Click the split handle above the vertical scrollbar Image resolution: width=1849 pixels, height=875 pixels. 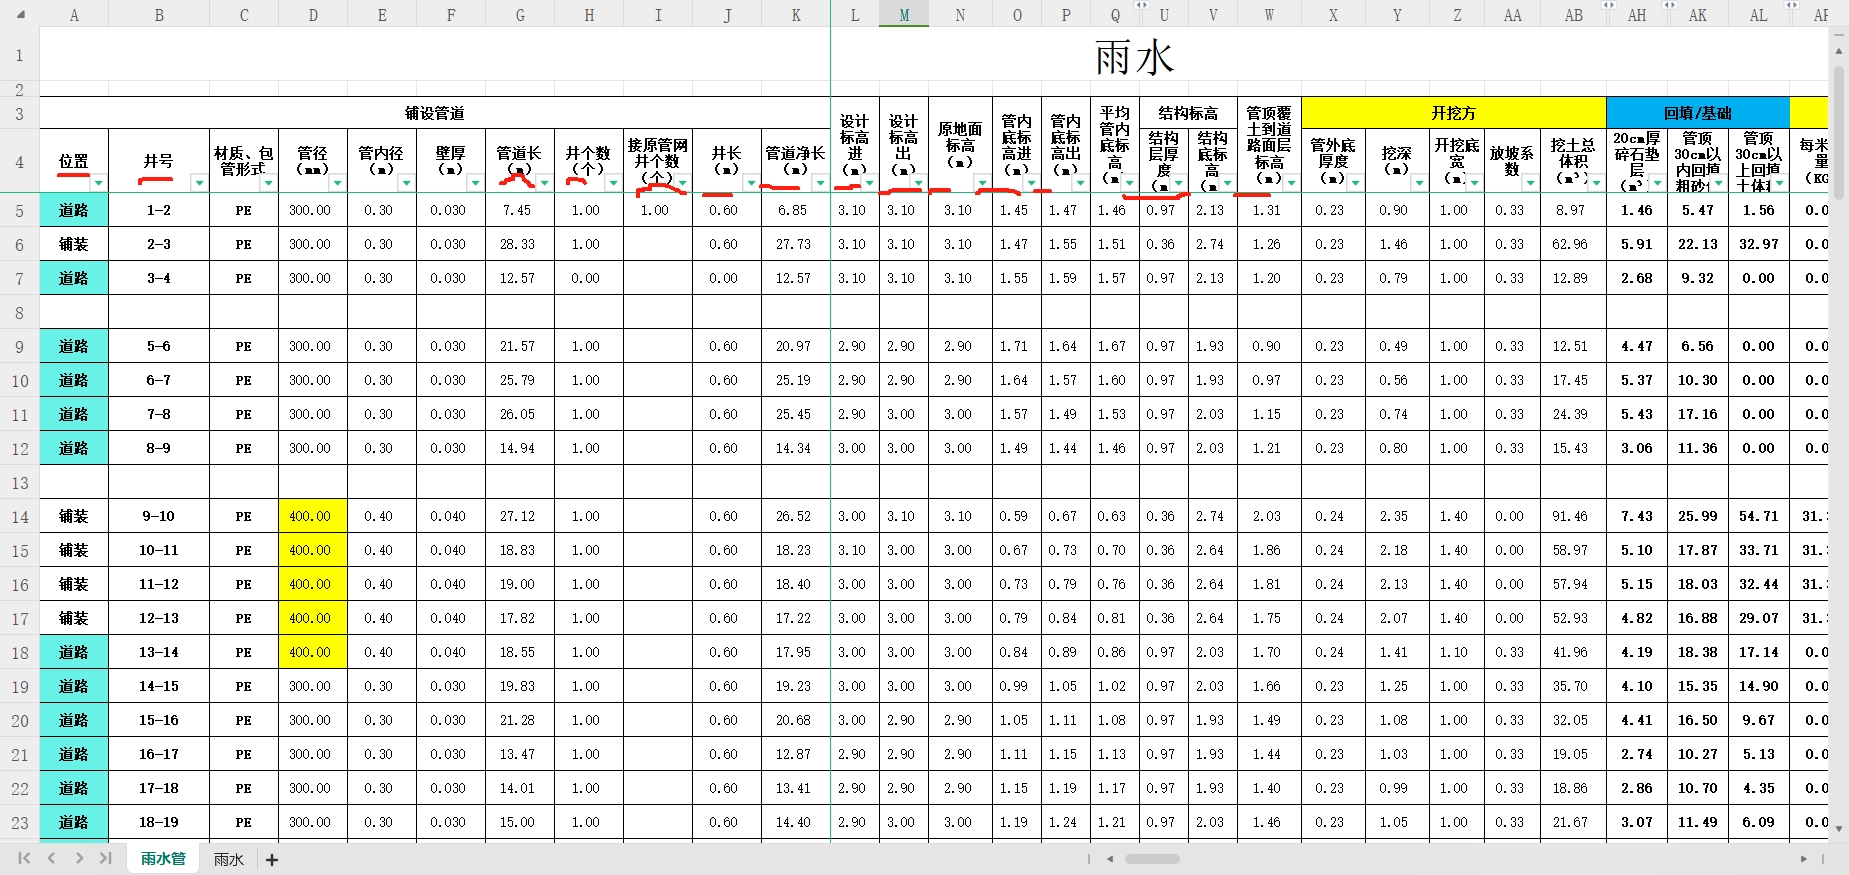tap(1838, 35)
